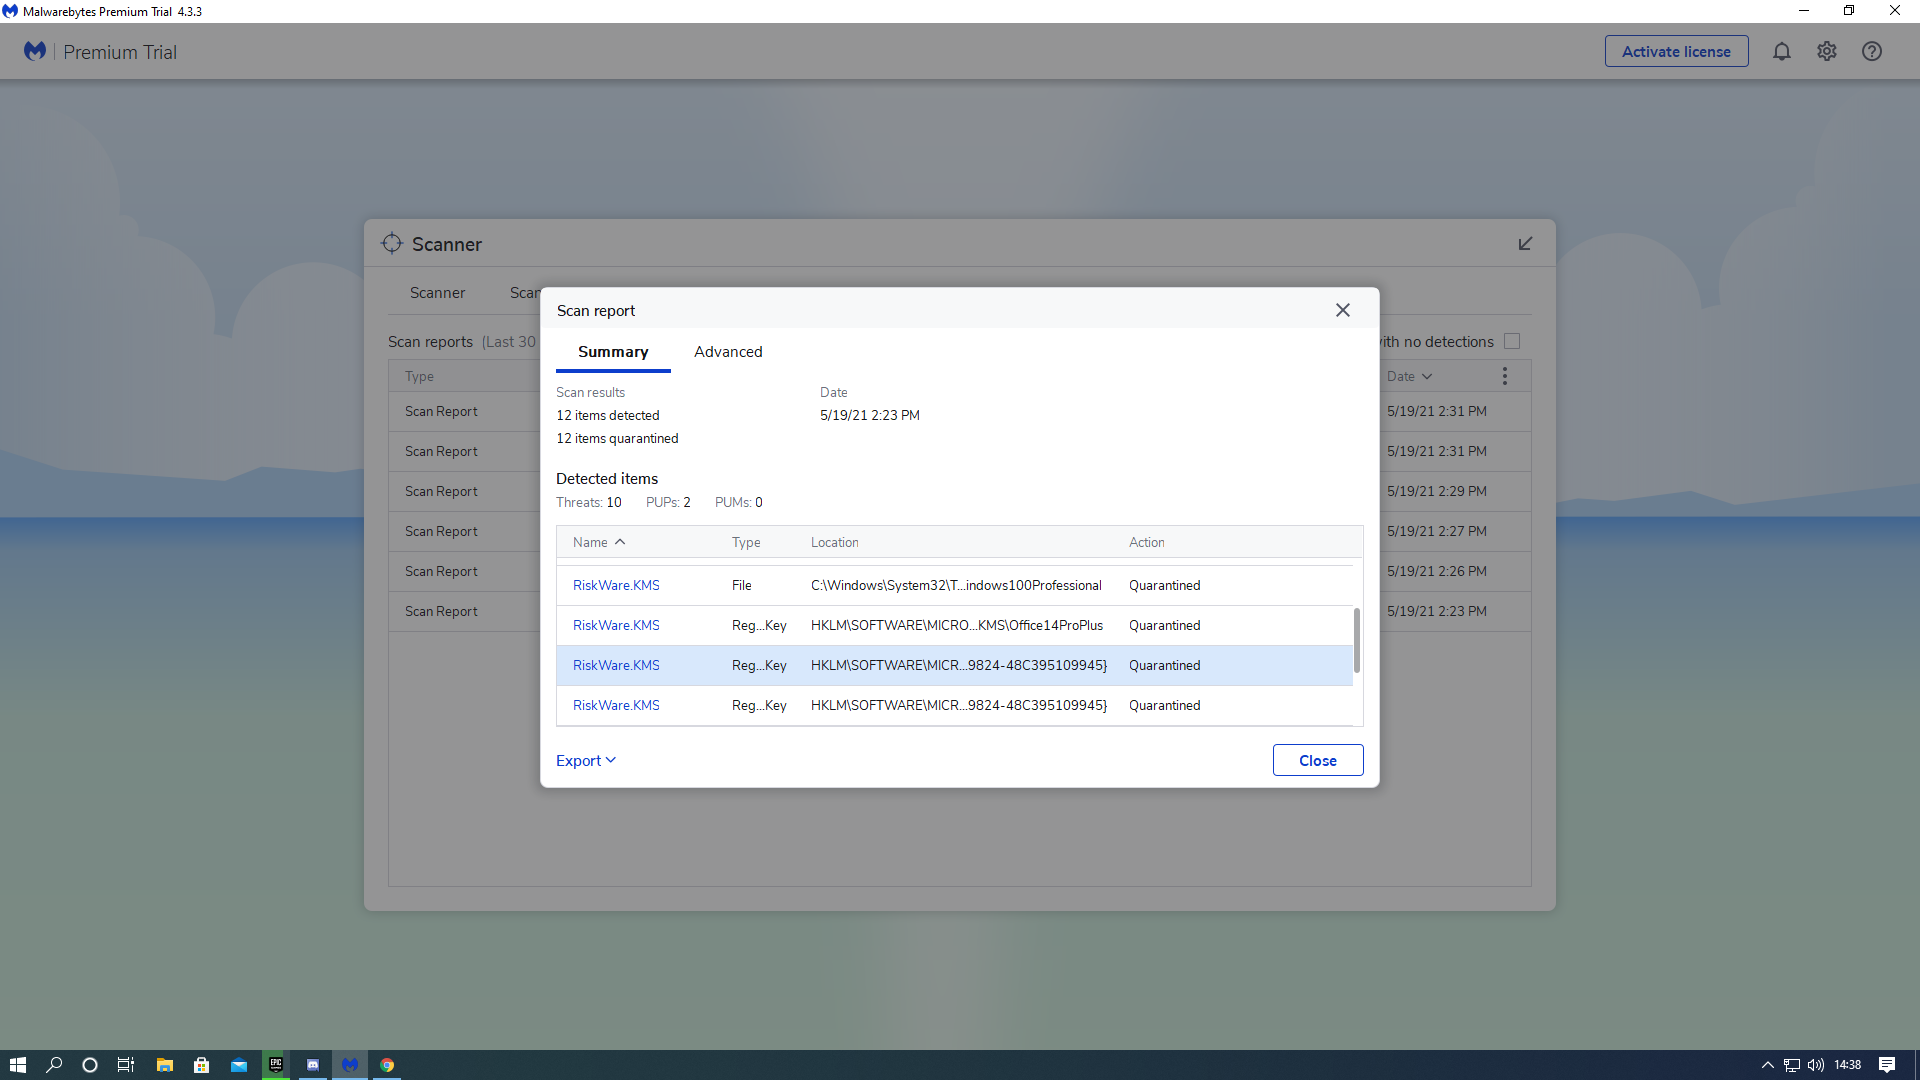Image resolution: width=1920 pixels, height=1080 pixels.
Task: Open the Windows Start menu
Action: [x=17, y=1065]
